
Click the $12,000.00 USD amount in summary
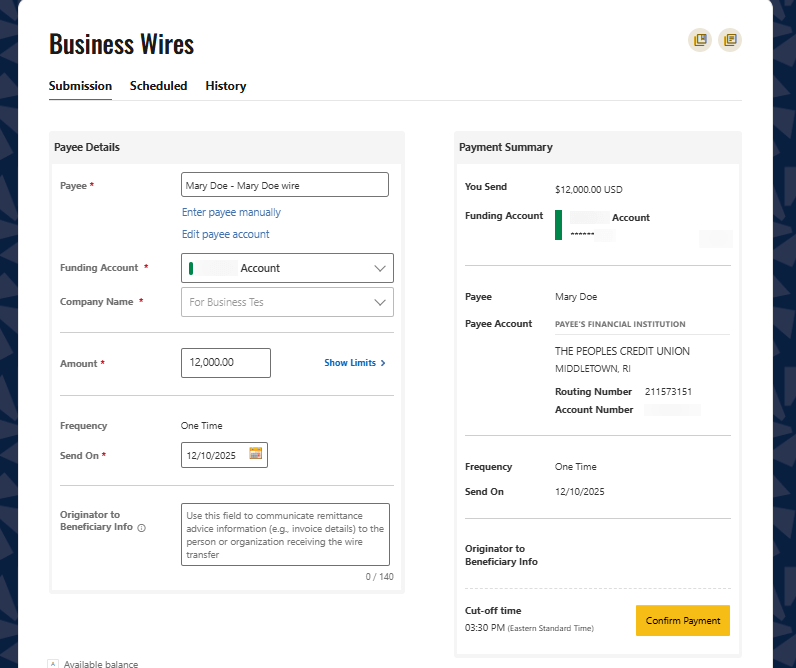tap(589, 189)
